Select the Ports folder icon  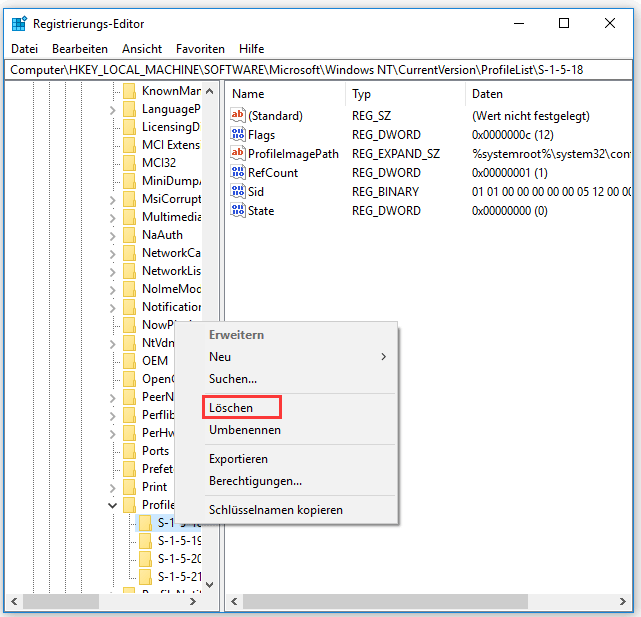pos(129,451)
